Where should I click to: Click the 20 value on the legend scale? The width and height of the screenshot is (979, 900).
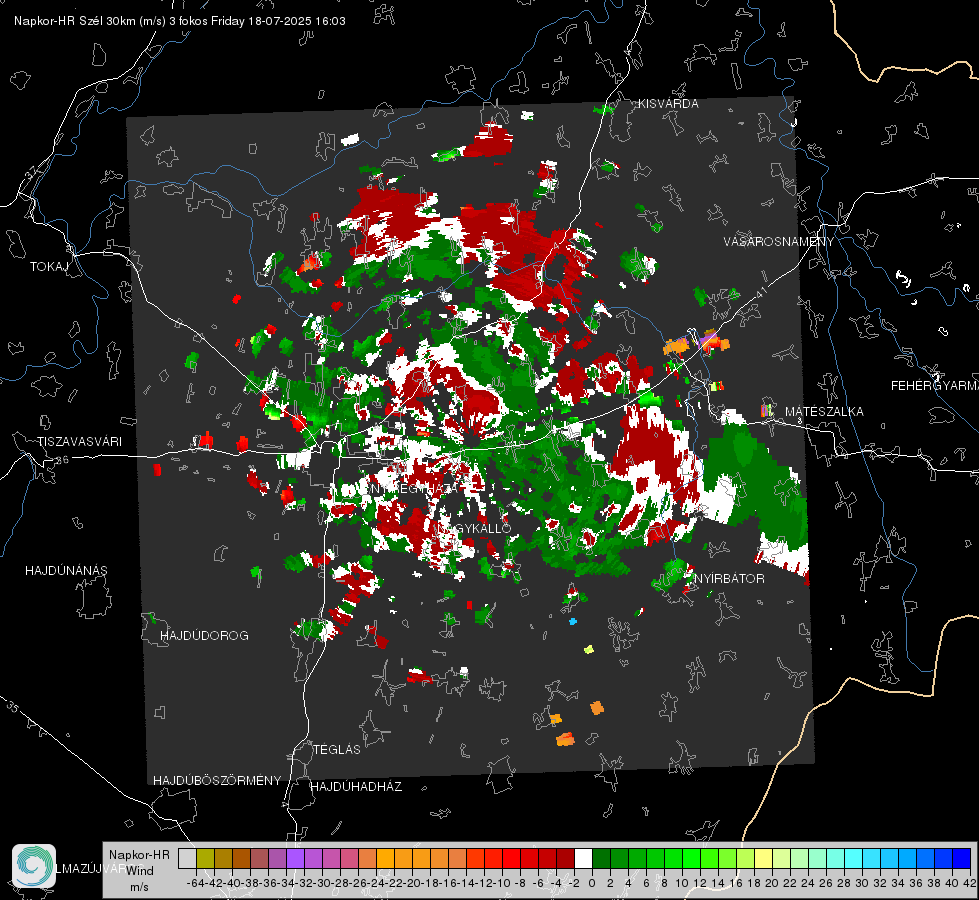pos(772,883)
